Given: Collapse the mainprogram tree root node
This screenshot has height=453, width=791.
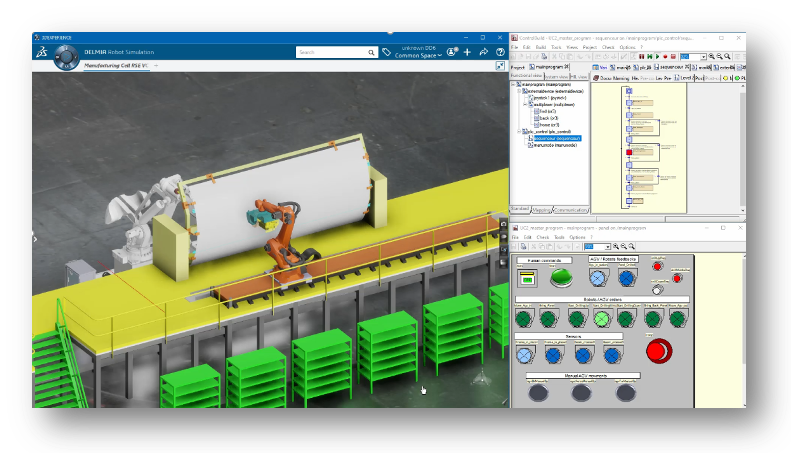Looking at the screenshot, I should (513, 85).
